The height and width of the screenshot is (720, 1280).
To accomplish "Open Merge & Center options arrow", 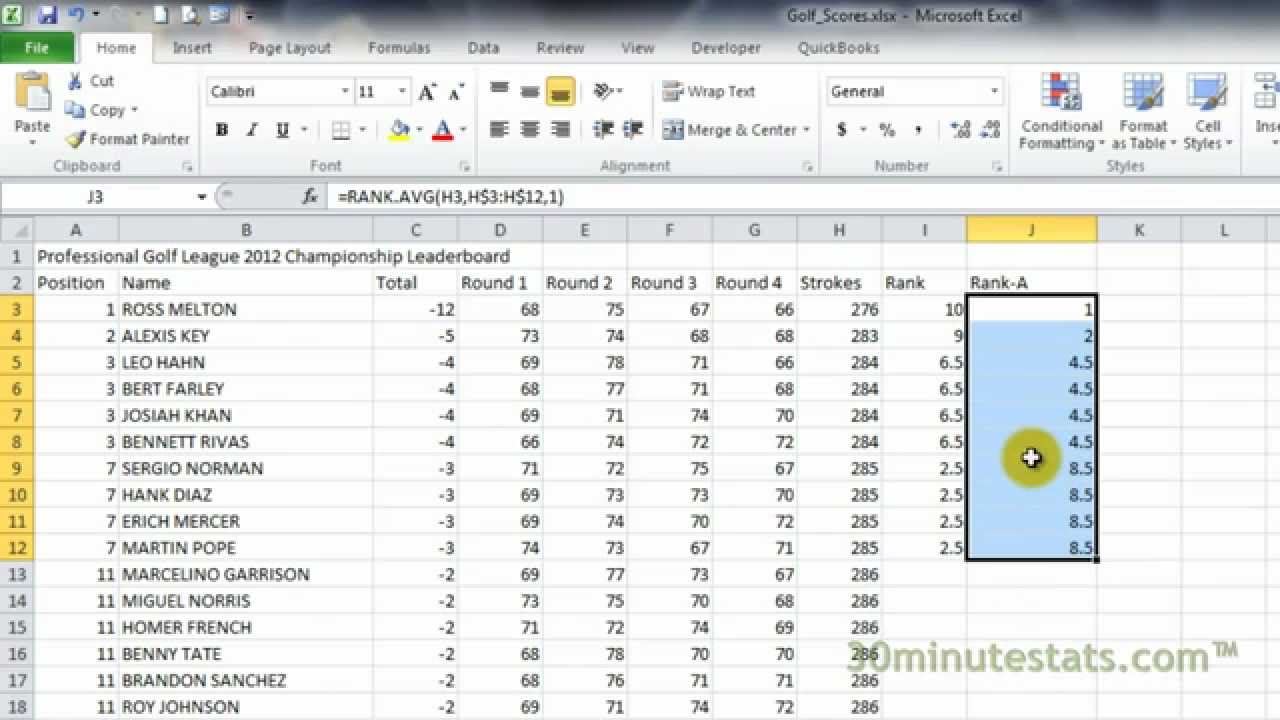I will pyautogui.click(x=806, y=130).
